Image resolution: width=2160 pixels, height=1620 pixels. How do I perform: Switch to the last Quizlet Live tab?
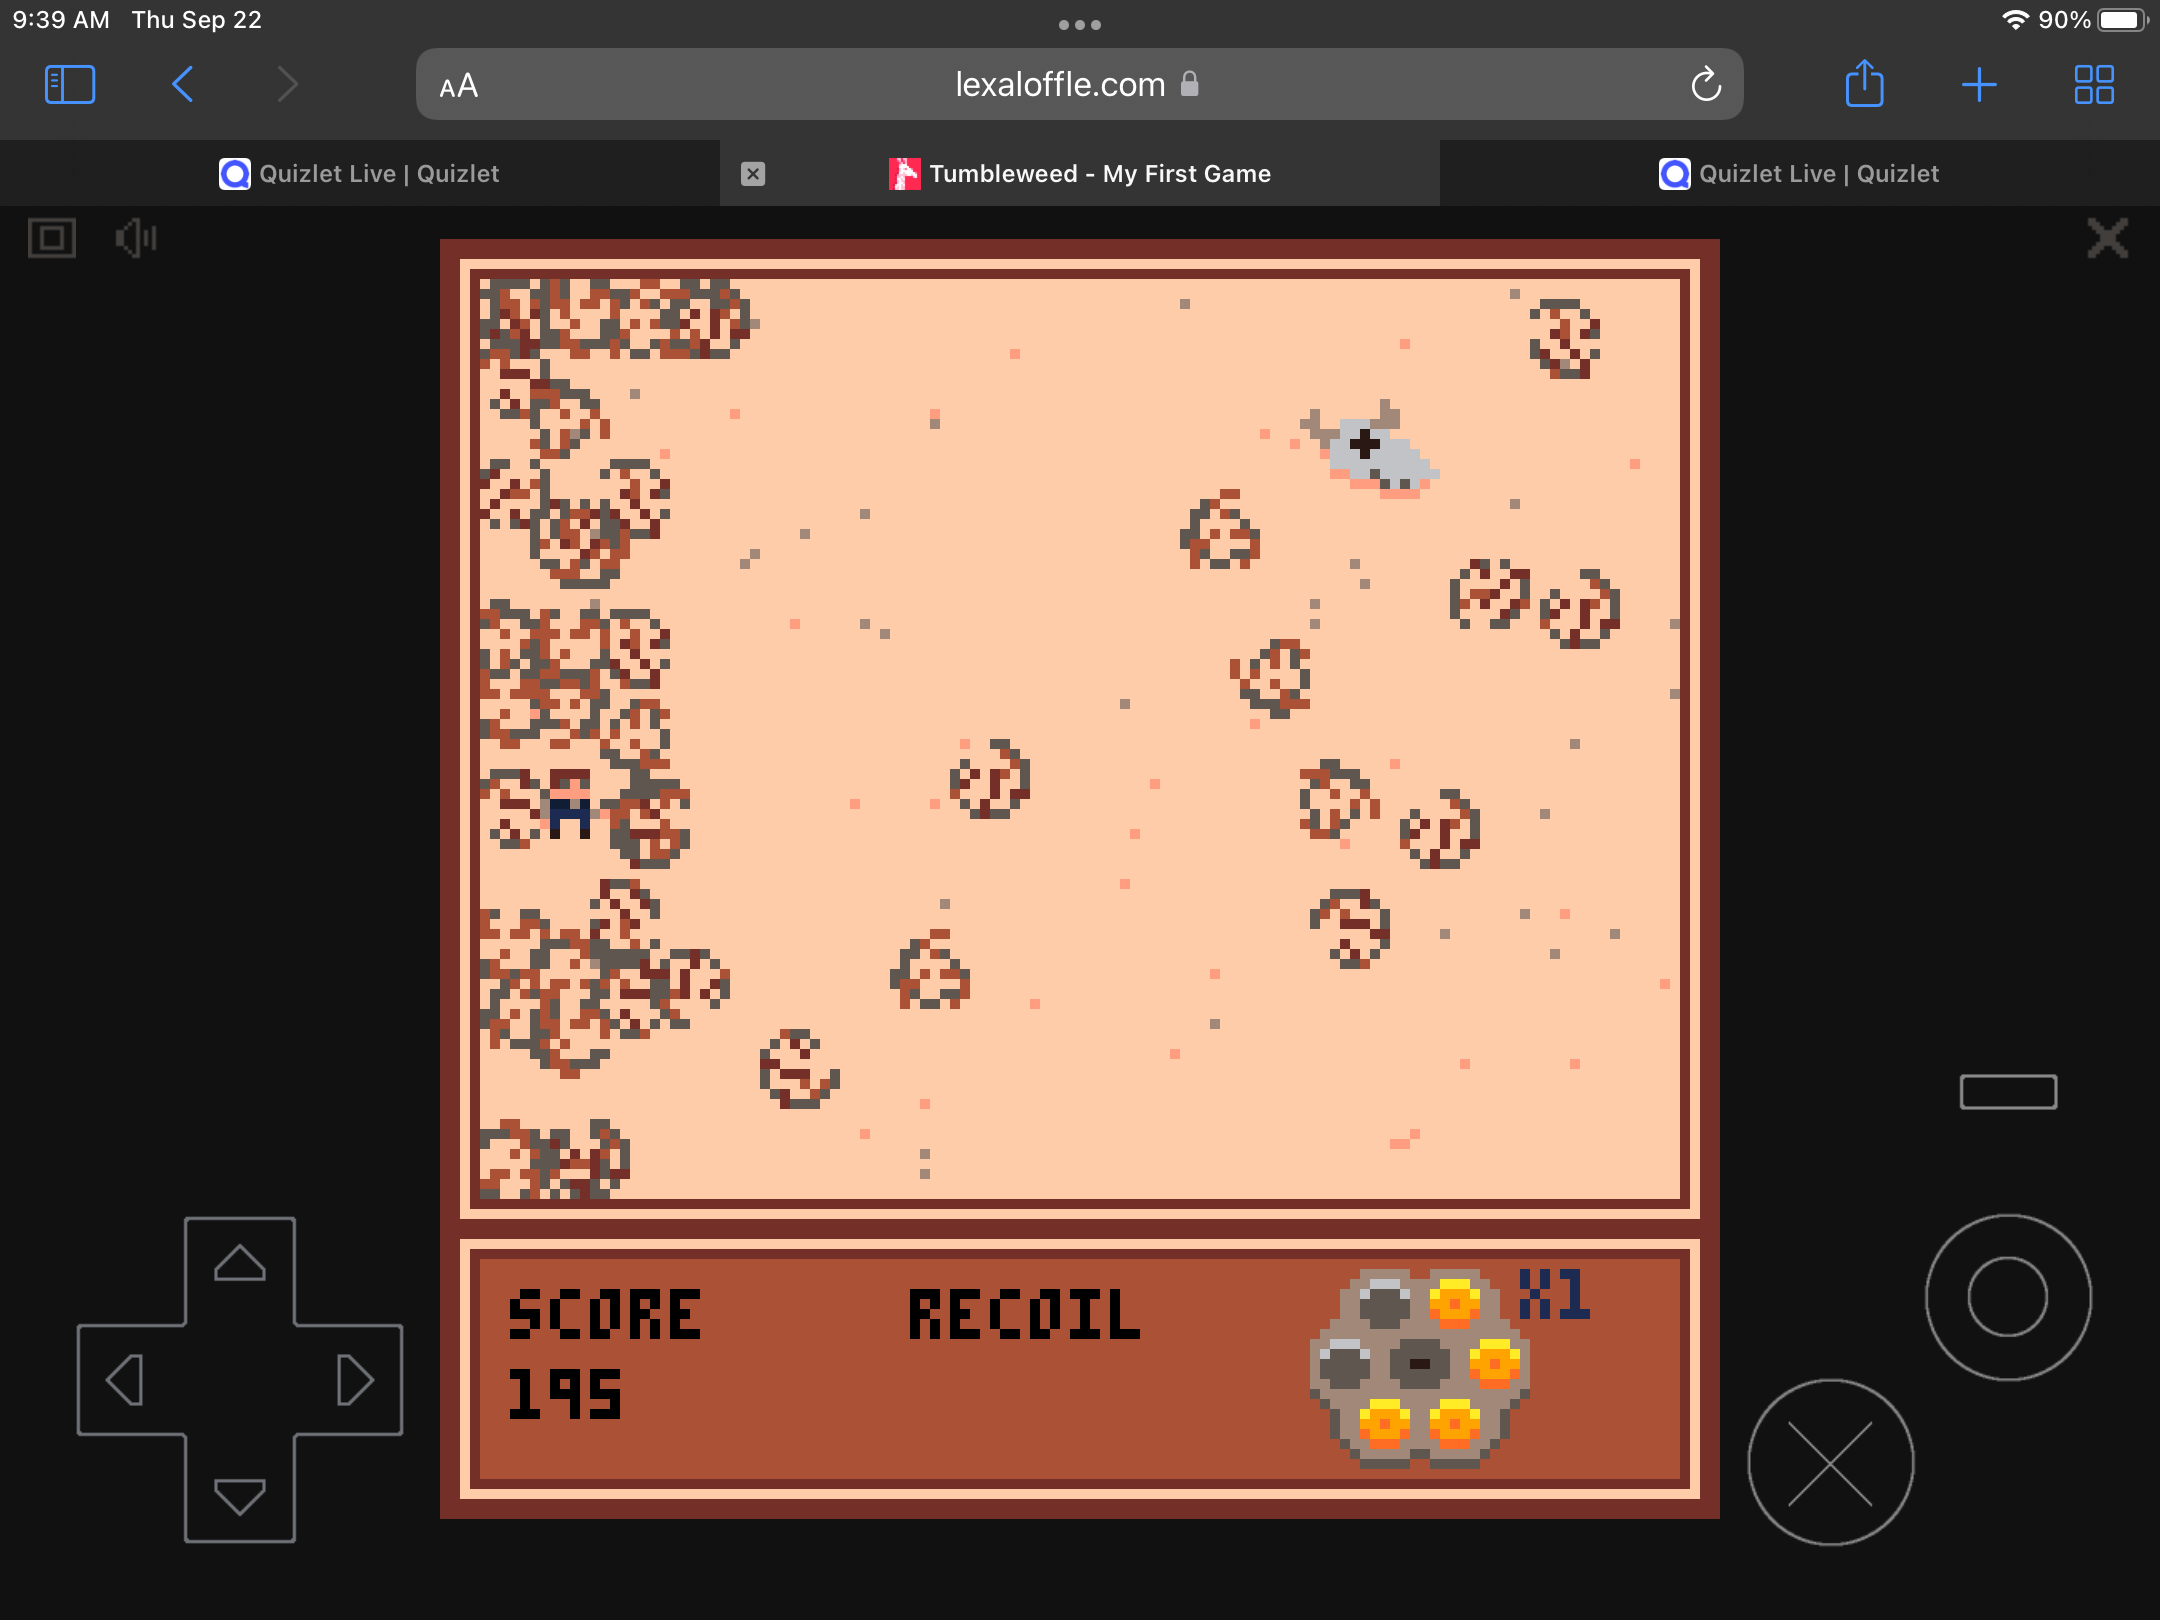tap(1800, 174)
